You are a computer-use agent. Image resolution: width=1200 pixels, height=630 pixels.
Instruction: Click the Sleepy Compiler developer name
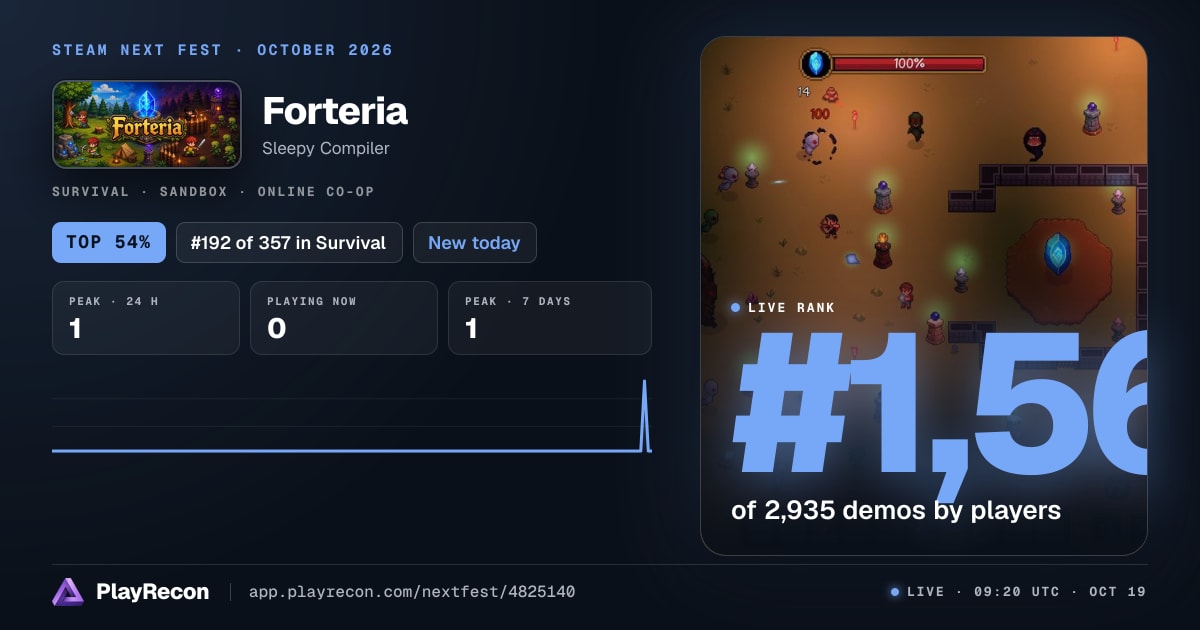(x=326, y=148)
